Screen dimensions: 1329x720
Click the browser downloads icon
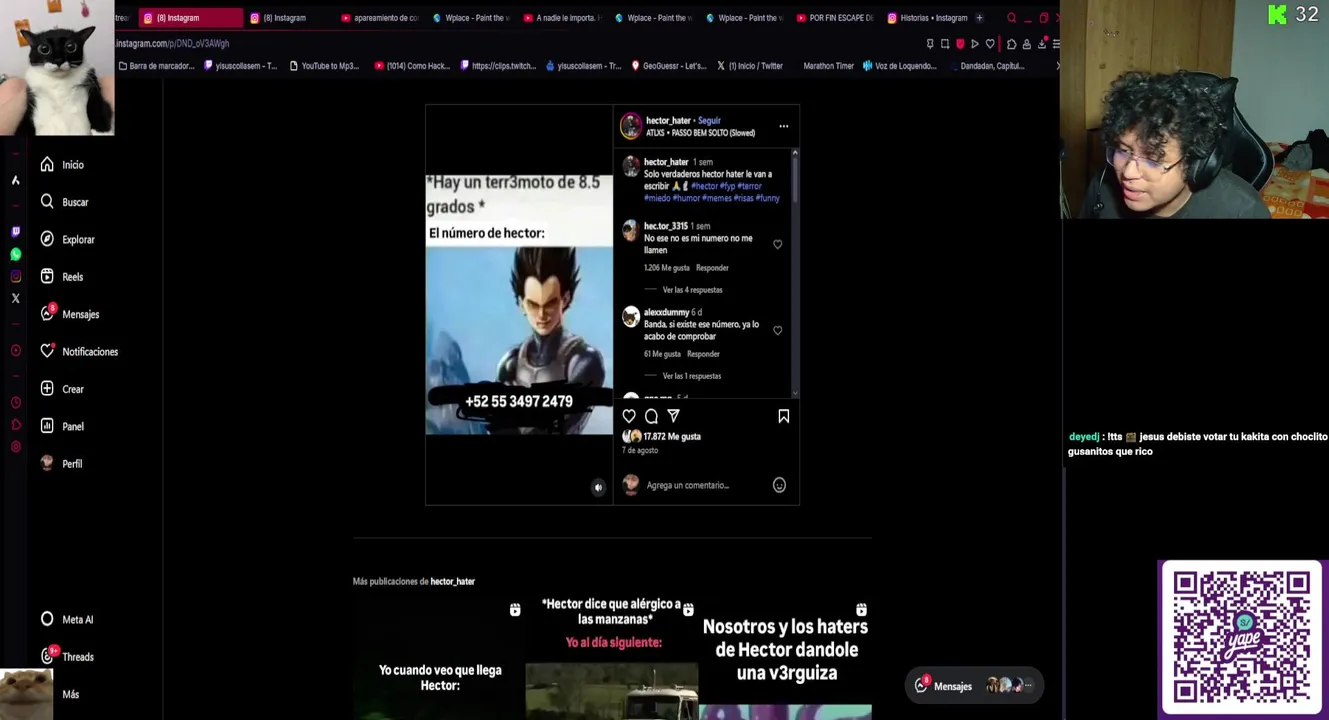click(x=1041, y=44)
